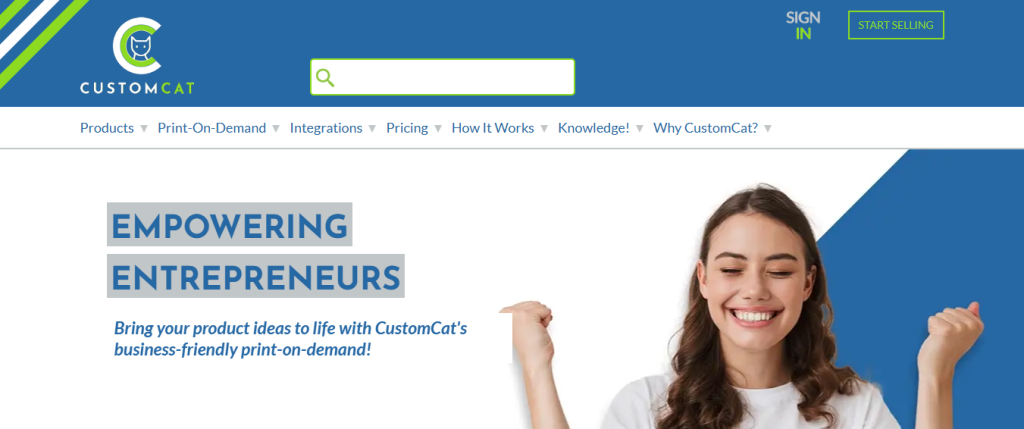Expand the Why CustomCat? dropdown arrow

pos(768,129)
